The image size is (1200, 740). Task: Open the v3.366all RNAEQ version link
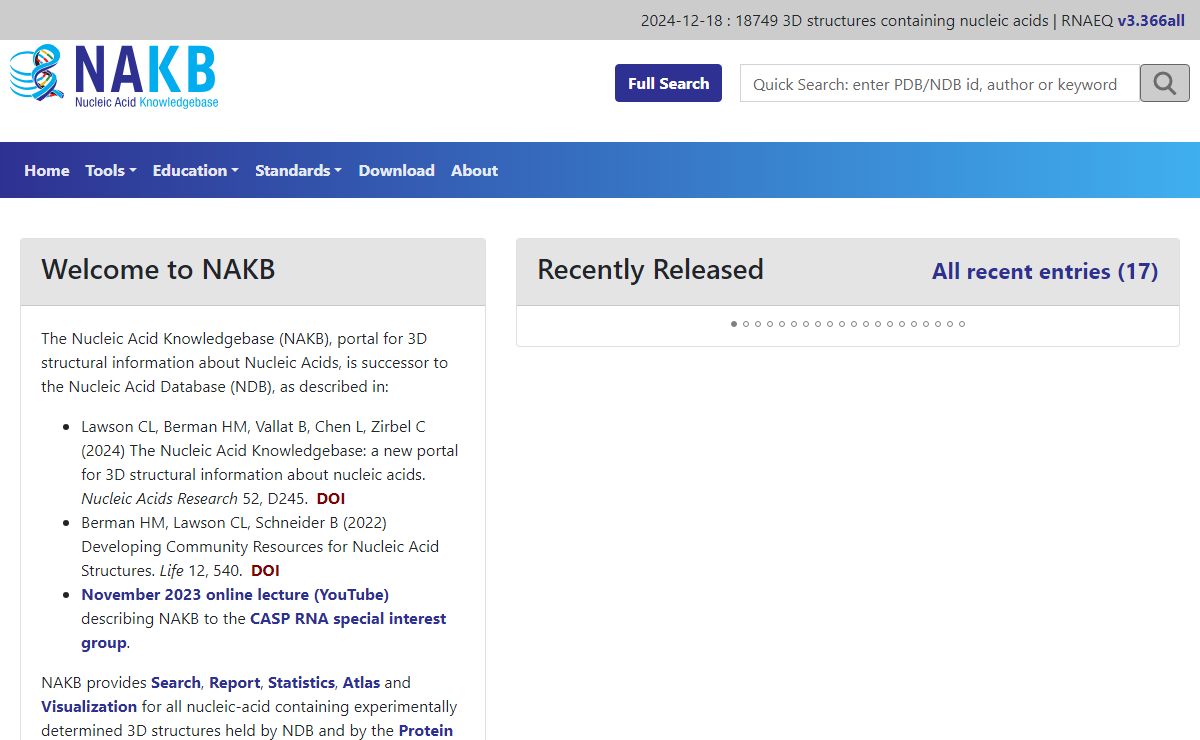1151,20
